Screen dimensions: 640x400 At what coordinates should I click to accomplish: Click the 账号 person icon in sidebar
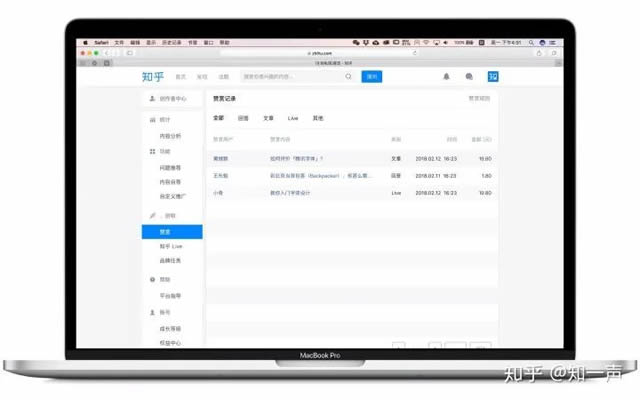[x=151, y=312]
